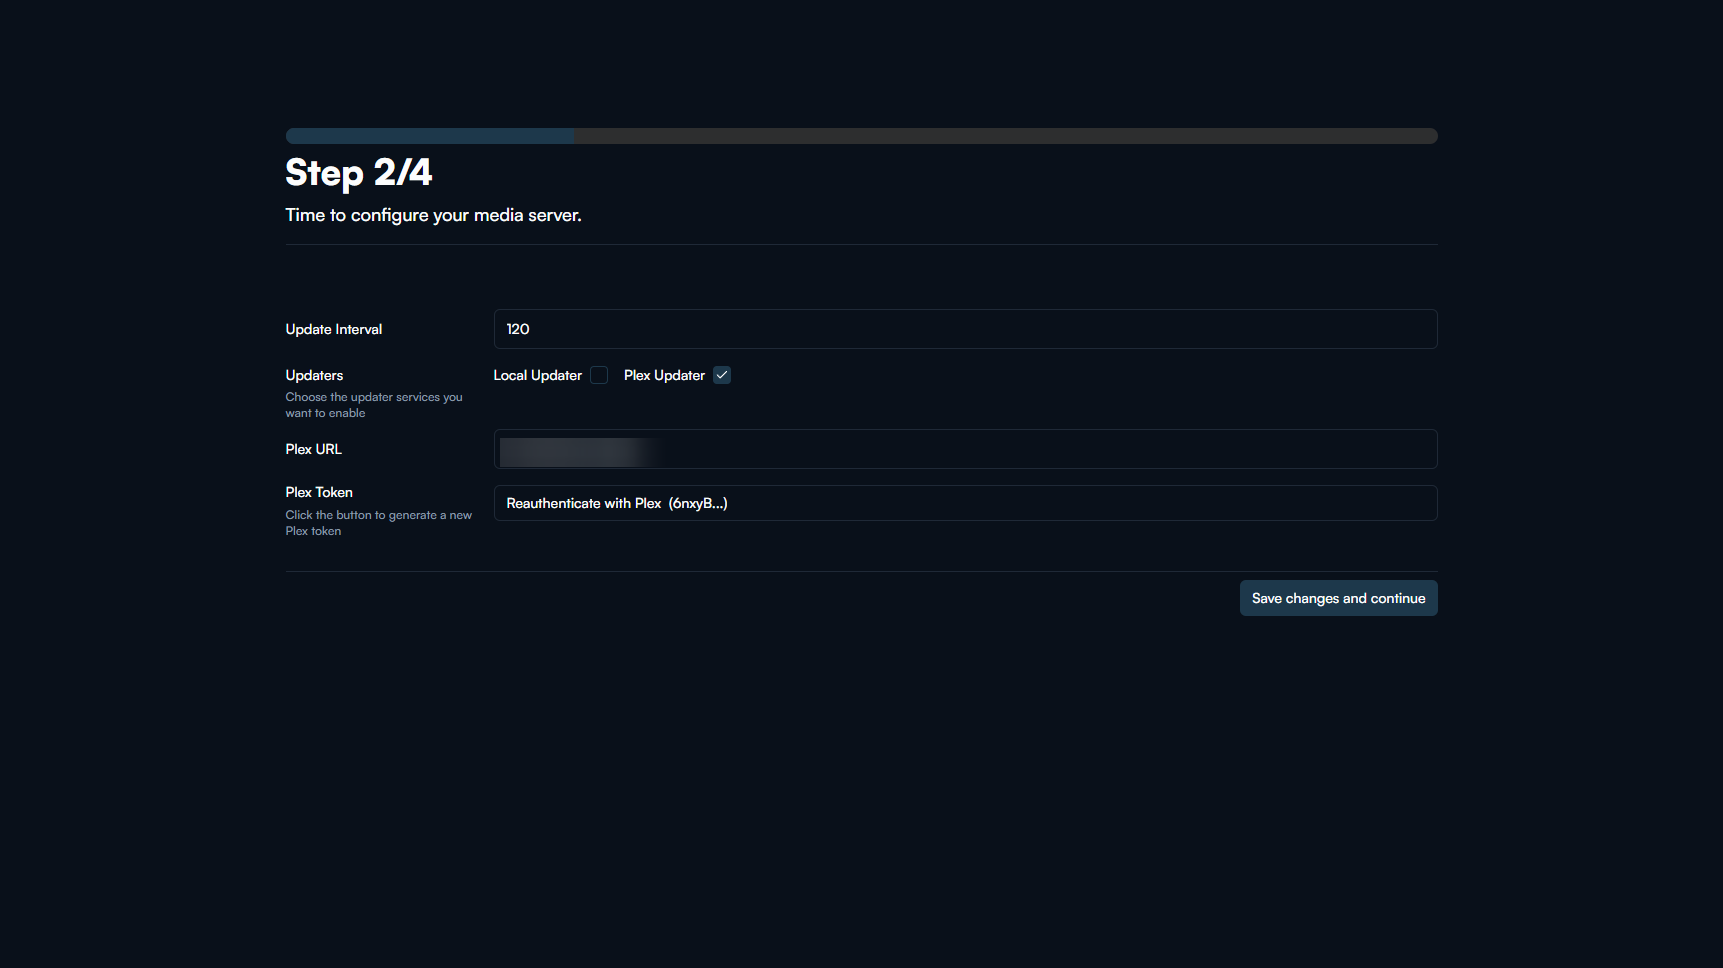Viewport: 1723px width, 968px height.
Task: Click 'generate a new Plex token' hint text
Action: pos(378,523)
